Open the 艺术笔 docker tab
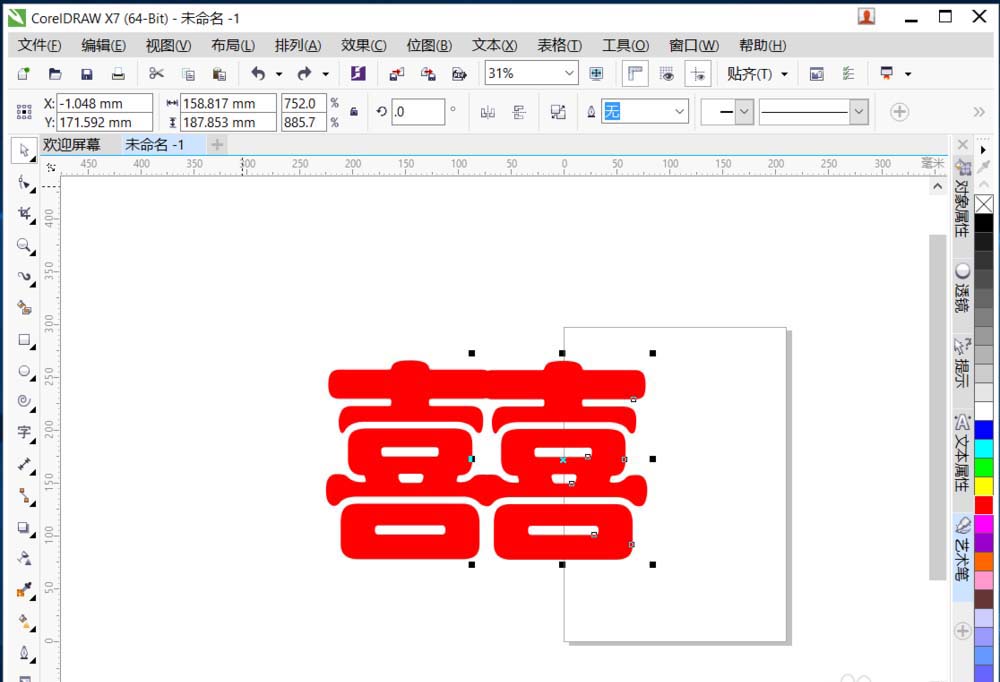 coord(962,549)
